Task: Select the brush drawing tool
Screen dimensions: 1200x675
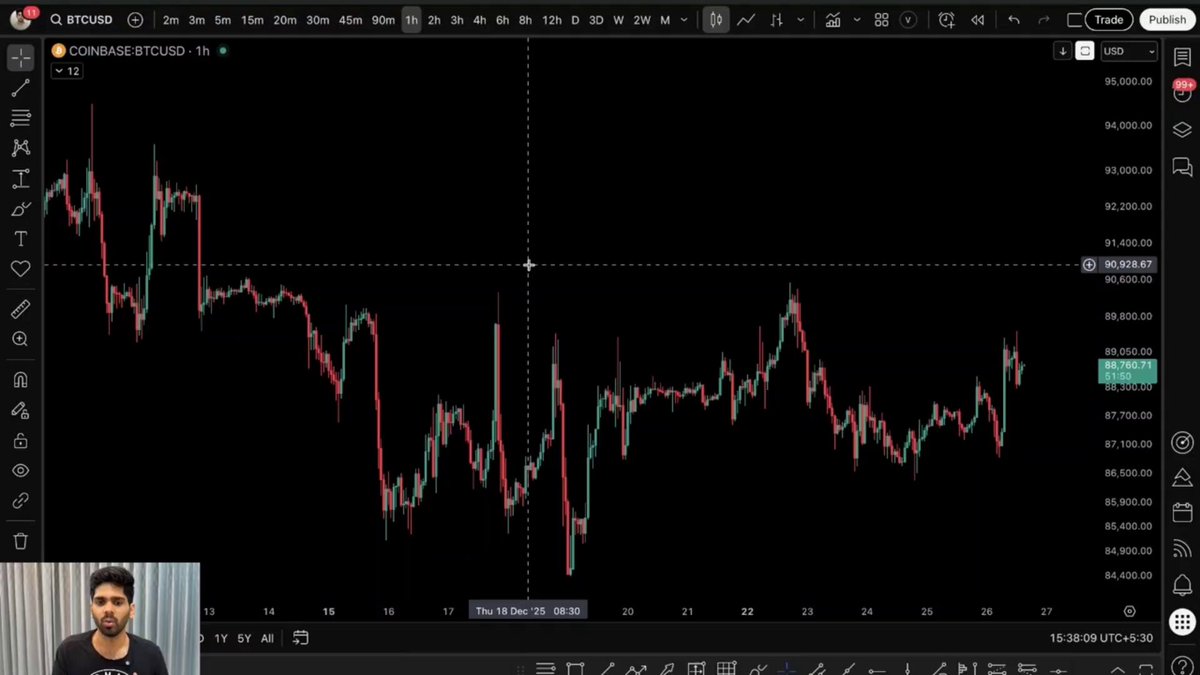Action: [20, 209]
